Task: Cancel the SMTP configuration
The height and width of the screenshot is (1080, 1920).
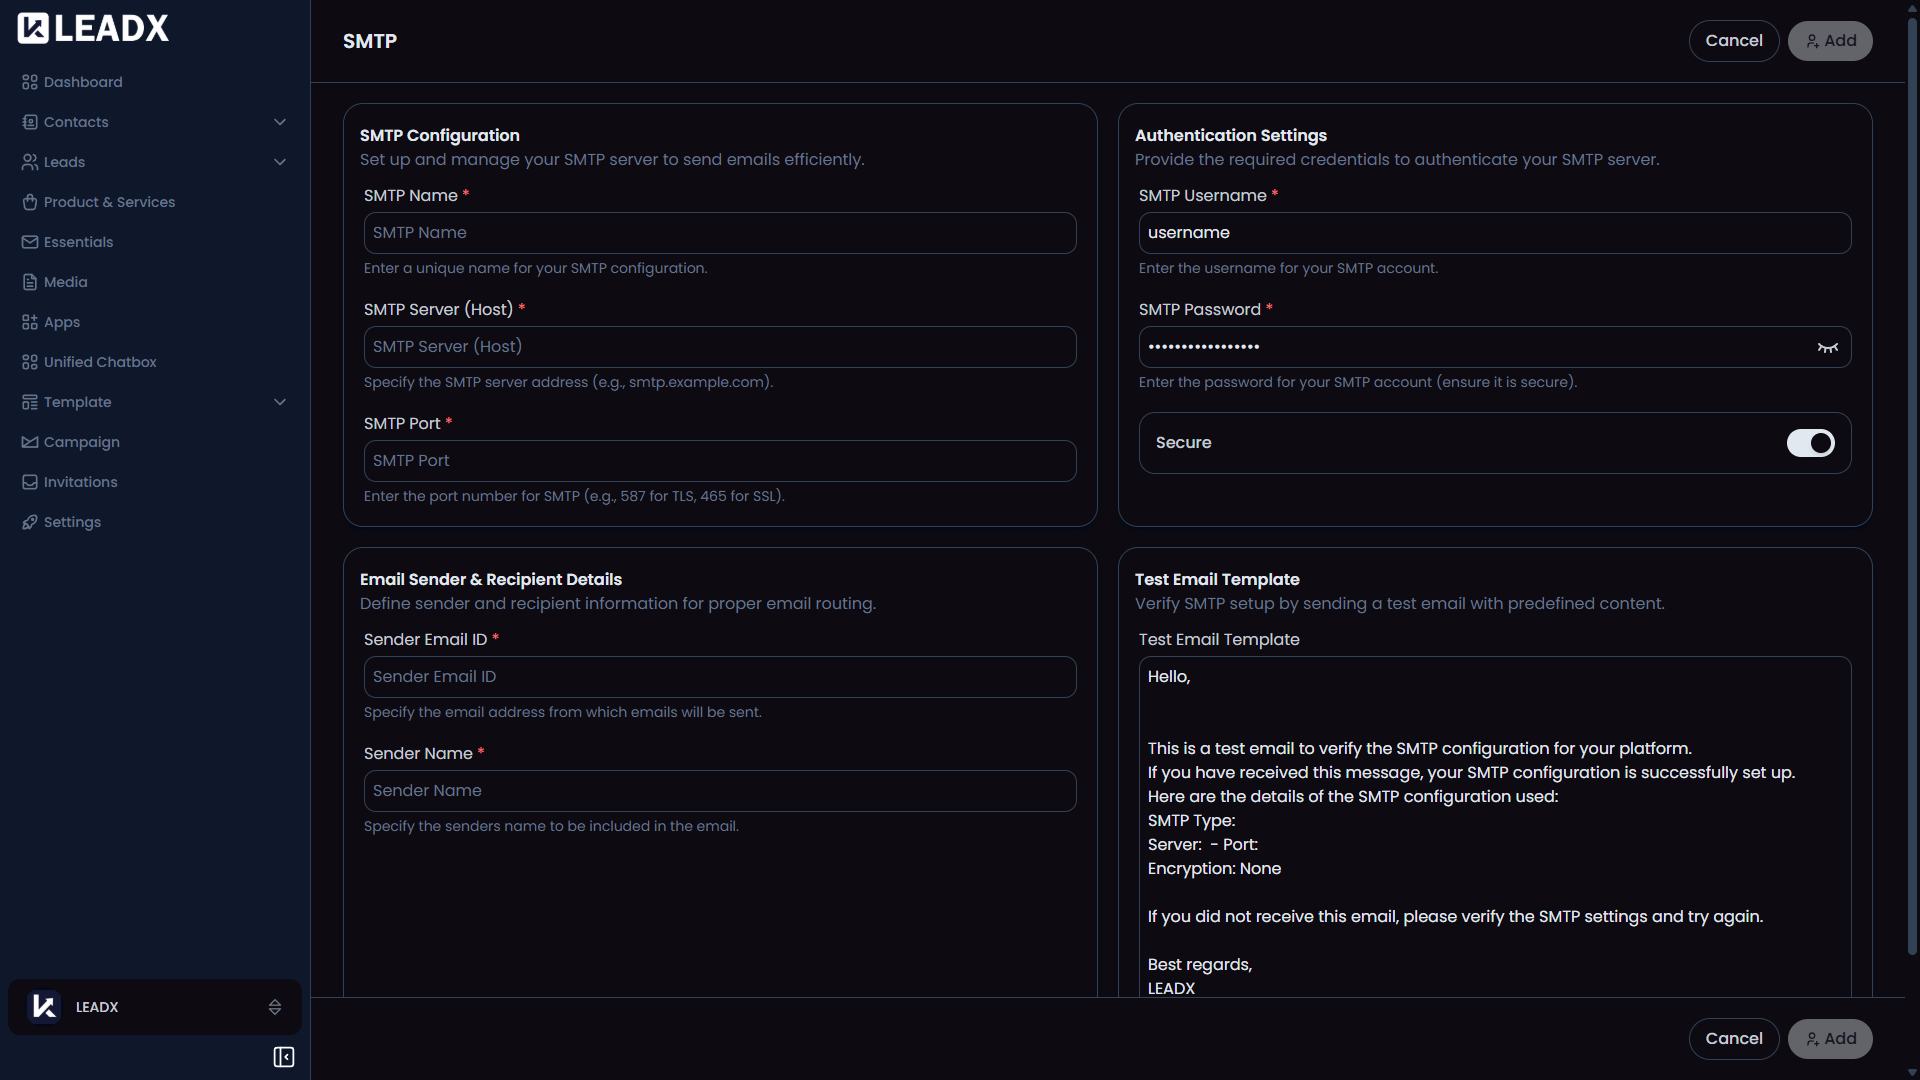Action: coord(1733,41)
